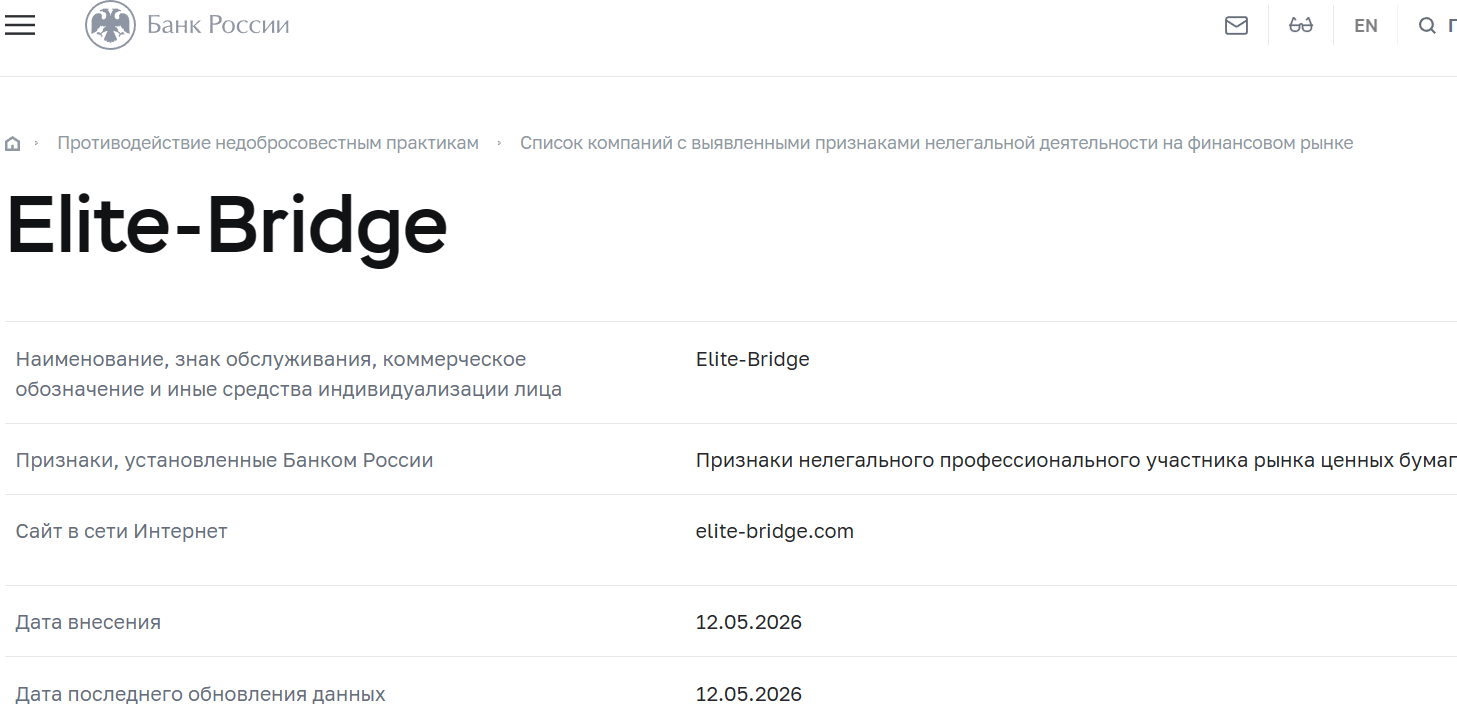Click the Bank of Russia eagle logo
Viewport: 1457px width, 722px height.
[x=110, y=26]
